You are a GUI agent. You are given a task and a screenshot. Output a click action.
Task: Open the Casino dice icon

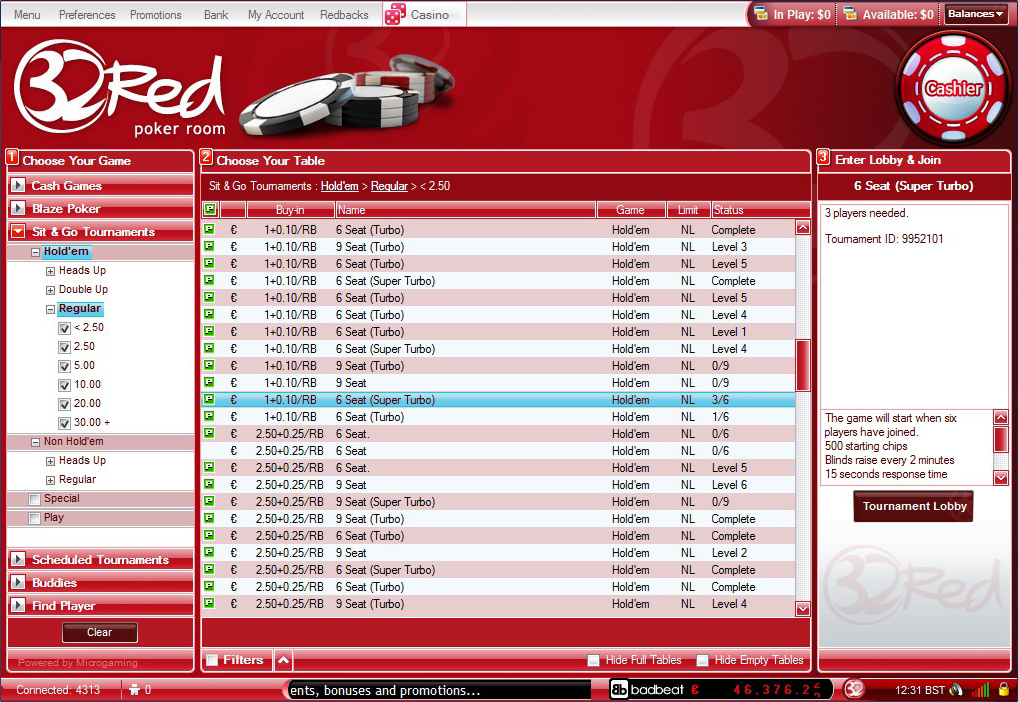coord(395,14)
